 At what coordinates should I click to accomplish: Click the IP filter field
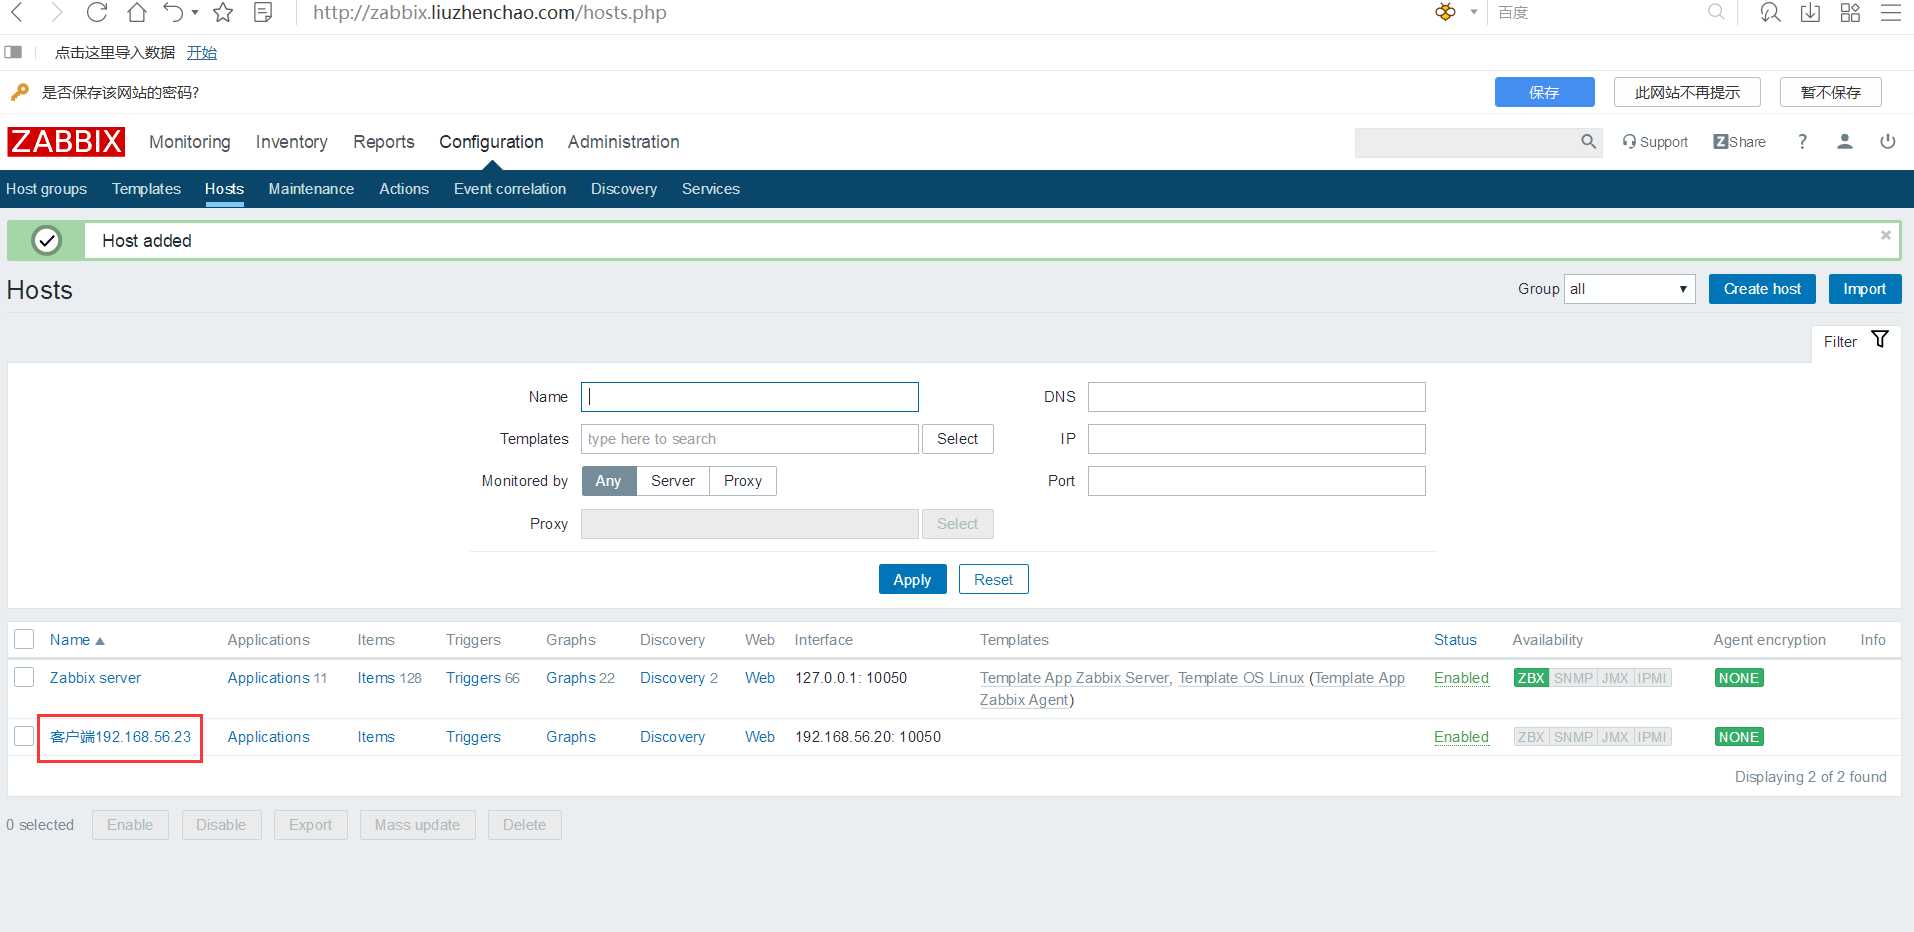(x=1257, y=439)
